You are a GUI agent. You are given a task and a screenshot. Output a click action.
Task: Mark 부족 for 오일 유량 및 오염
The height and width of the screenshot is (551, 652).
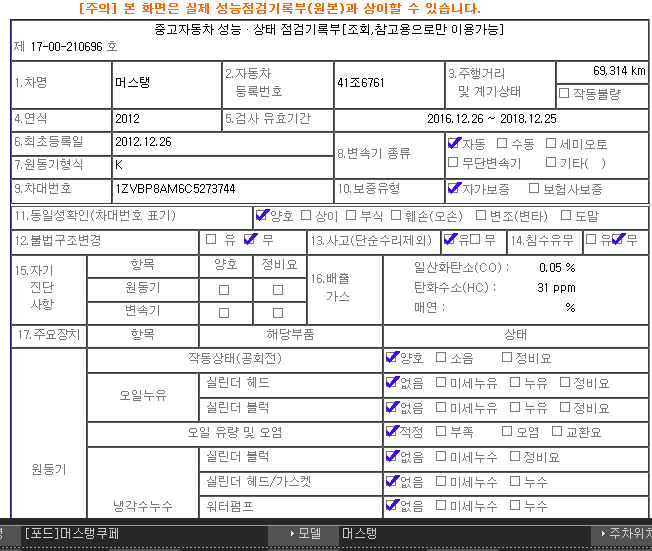click(441, 432)
